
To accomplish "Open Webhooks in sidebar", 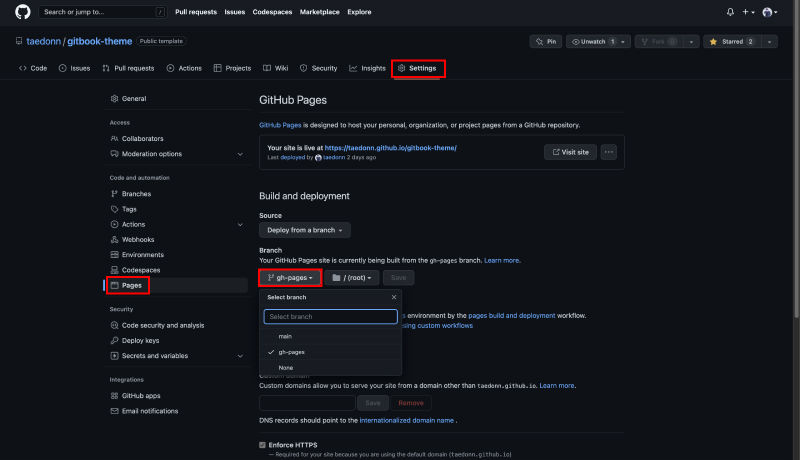I will 176,239.
